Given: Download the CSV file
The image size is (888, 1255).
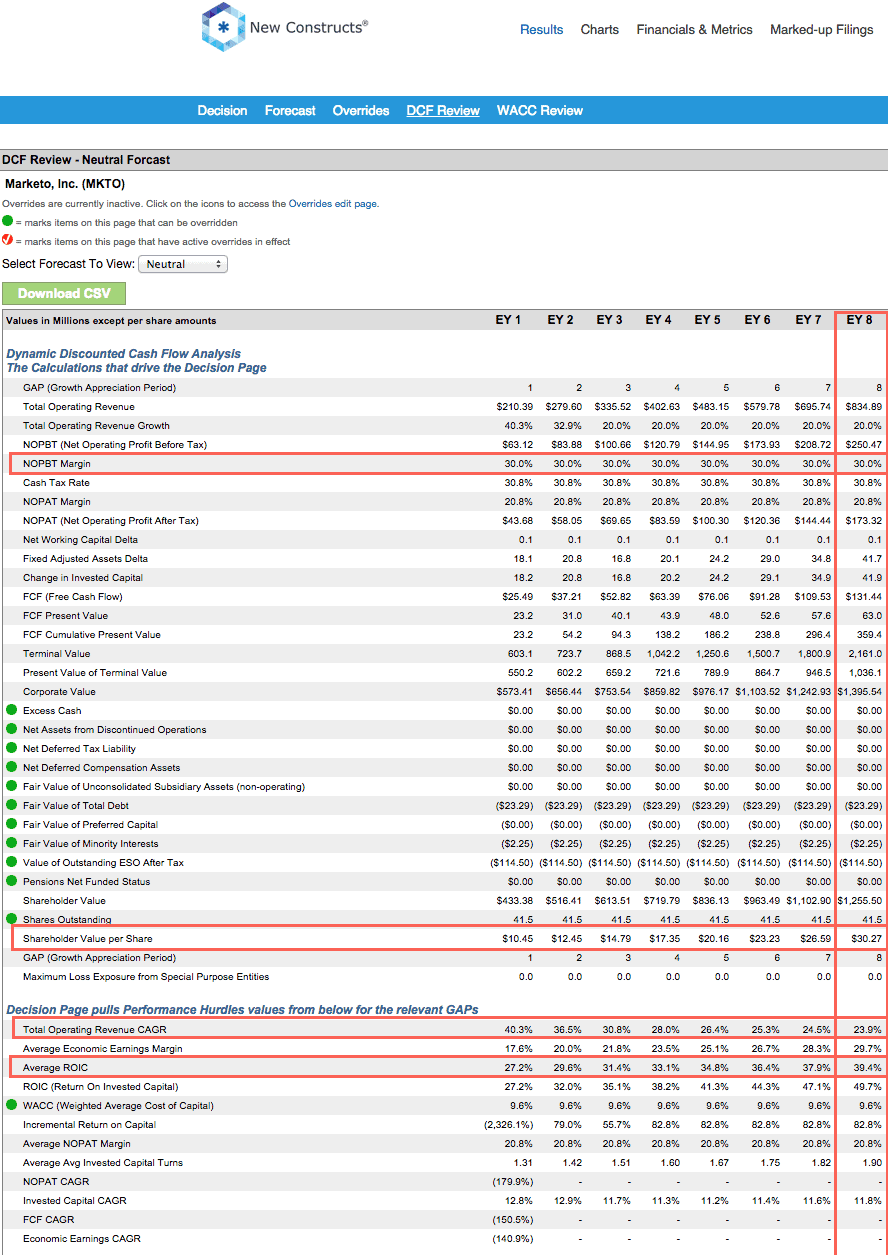Looking at the screenshot, I should click(64, 293).
